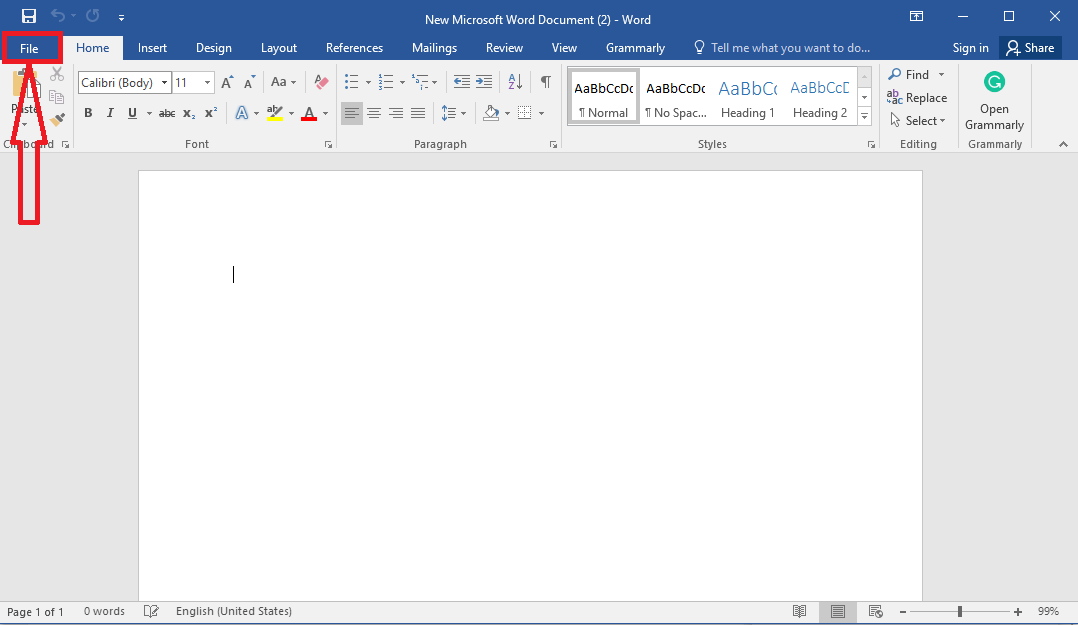The image size is (1078, 625).
Task: Toggle Subscript formatting
Action: pyautogui.click(x=189, y=113)
